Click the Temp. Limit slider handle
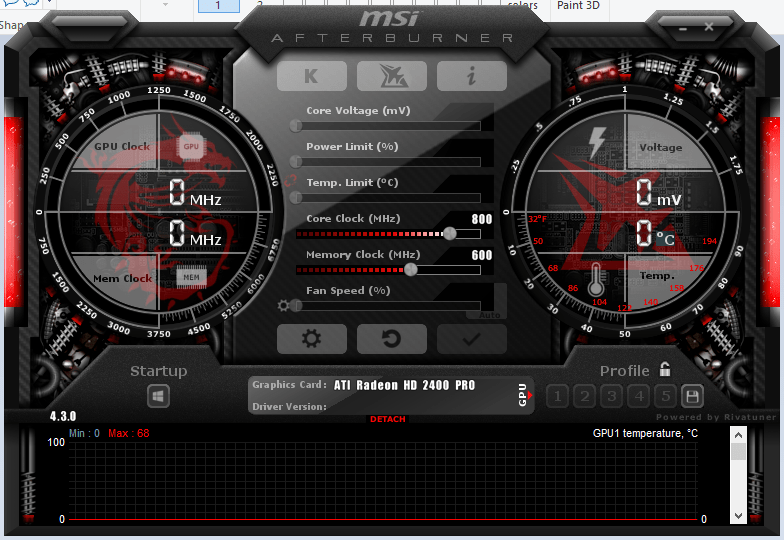Screen dimensions: 784x540 (x=296, y=198)
